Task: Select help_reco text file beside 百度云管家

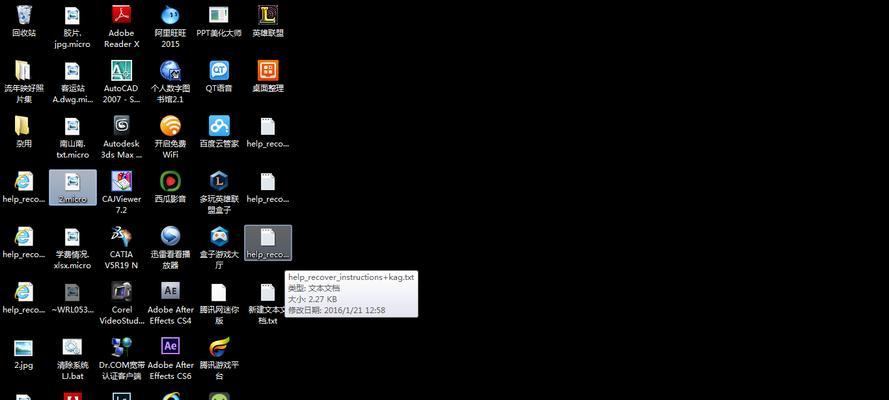Action: tap(268, 132)
